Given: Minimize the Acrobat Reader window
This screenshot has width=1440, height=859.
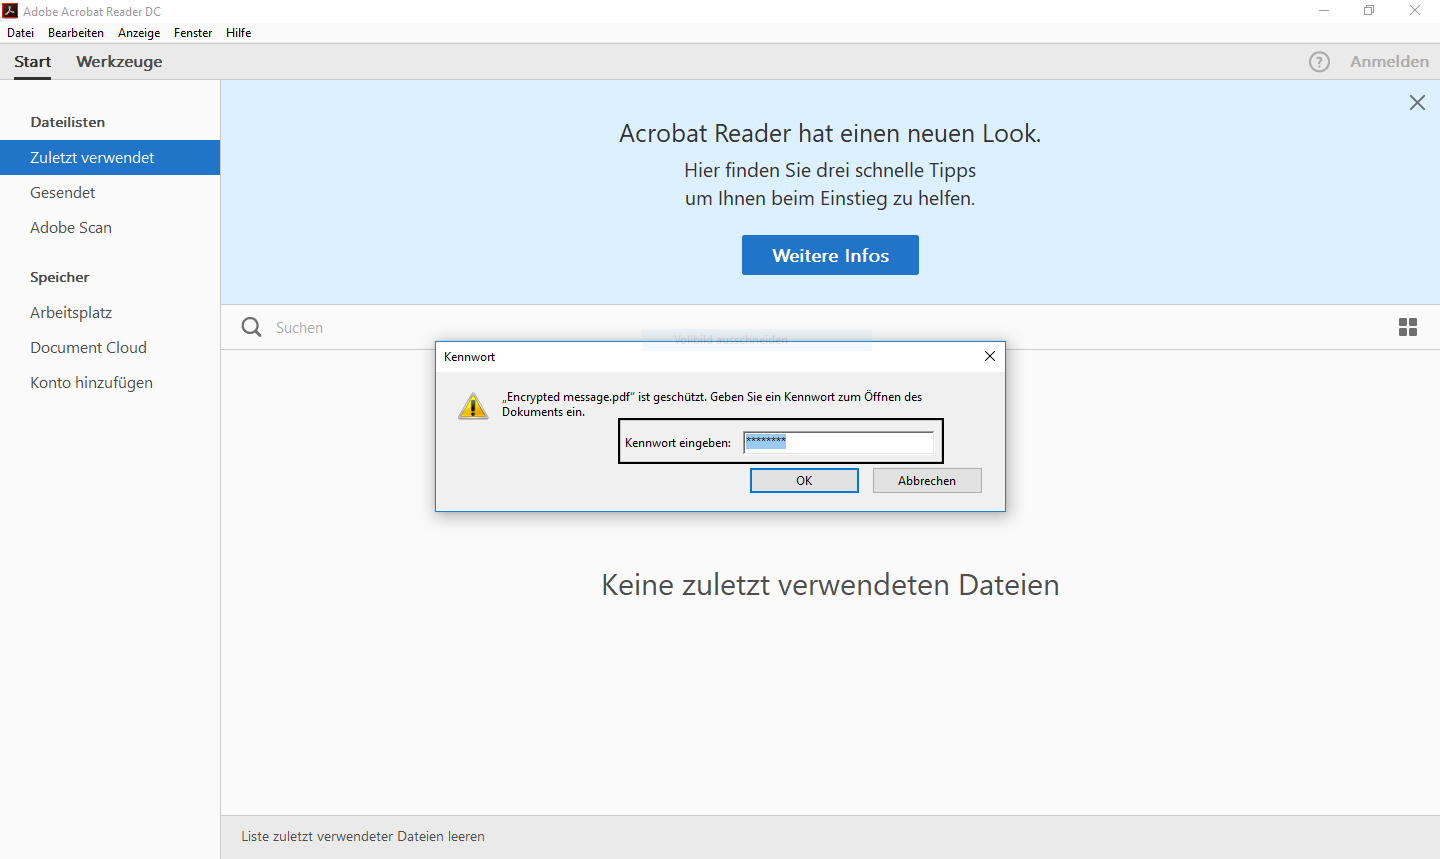Looking at the screenshot, I should tap(1324, 11).
